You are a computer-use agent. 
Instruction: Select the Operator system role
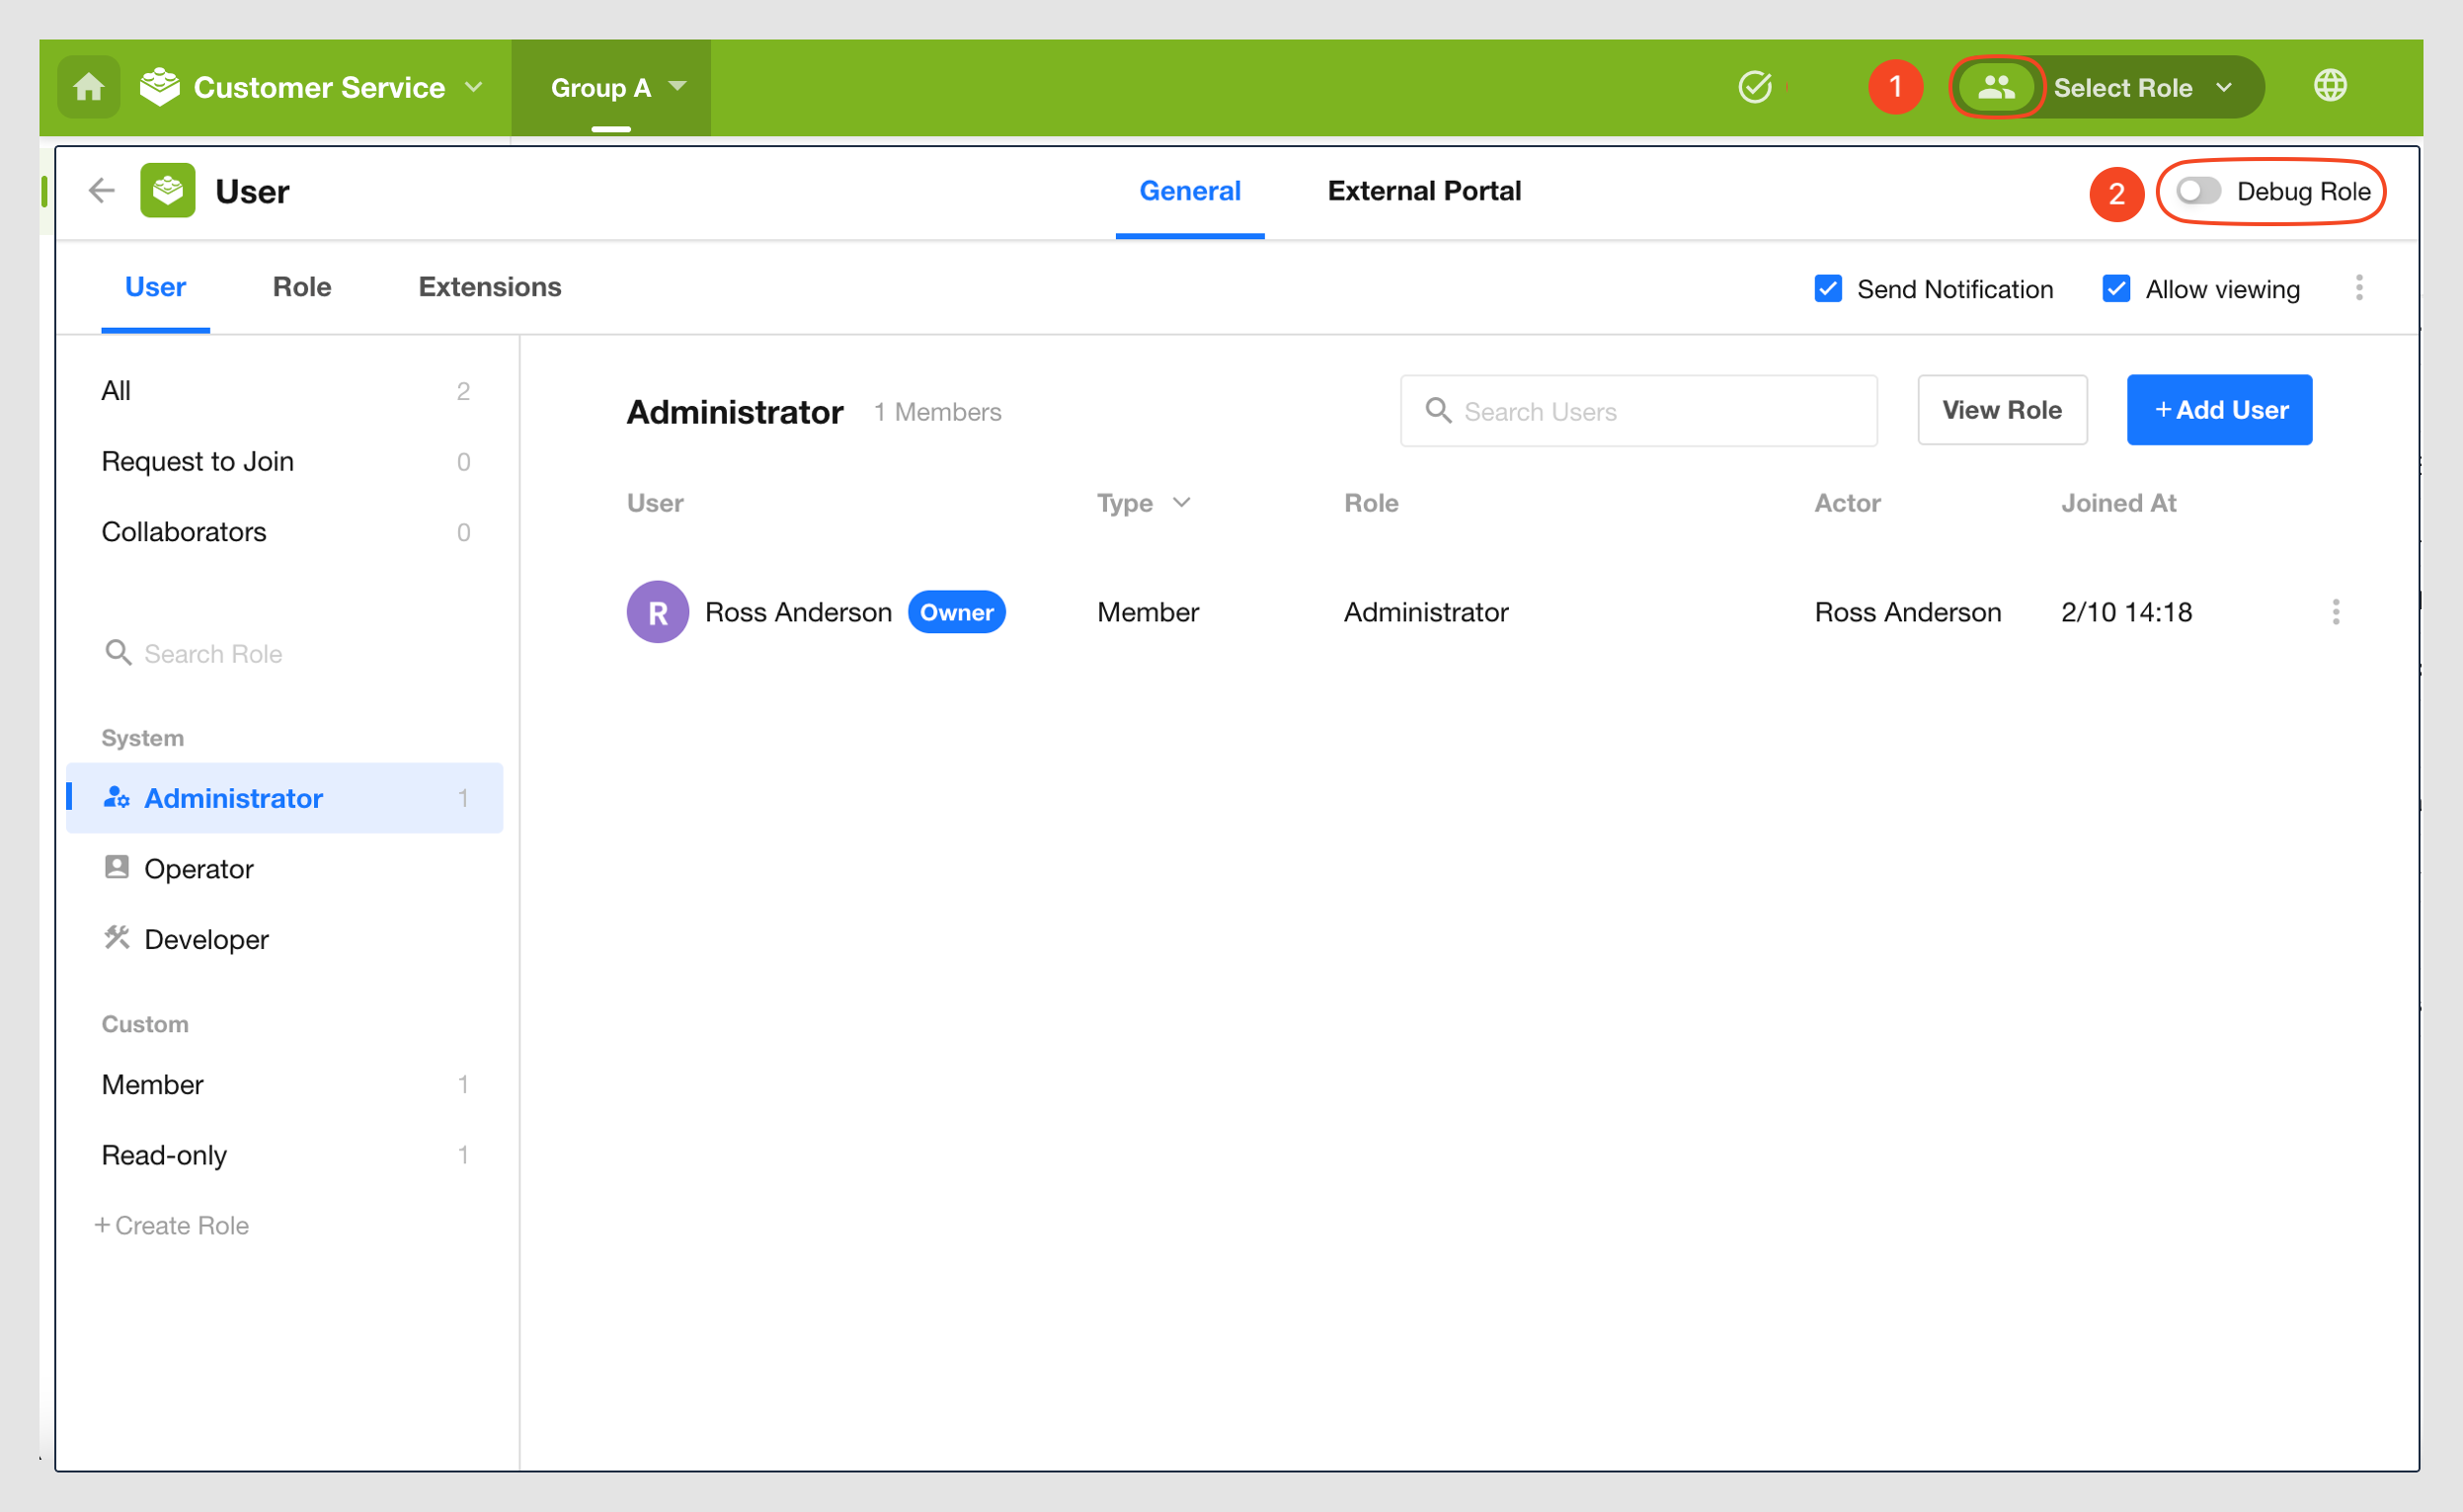pos(285,868)
